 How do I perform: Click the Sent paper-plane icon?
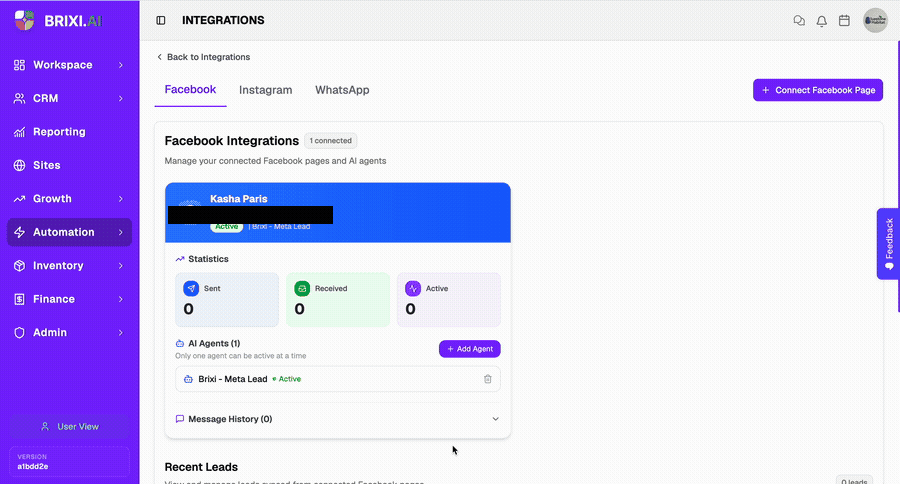(191, 288)
